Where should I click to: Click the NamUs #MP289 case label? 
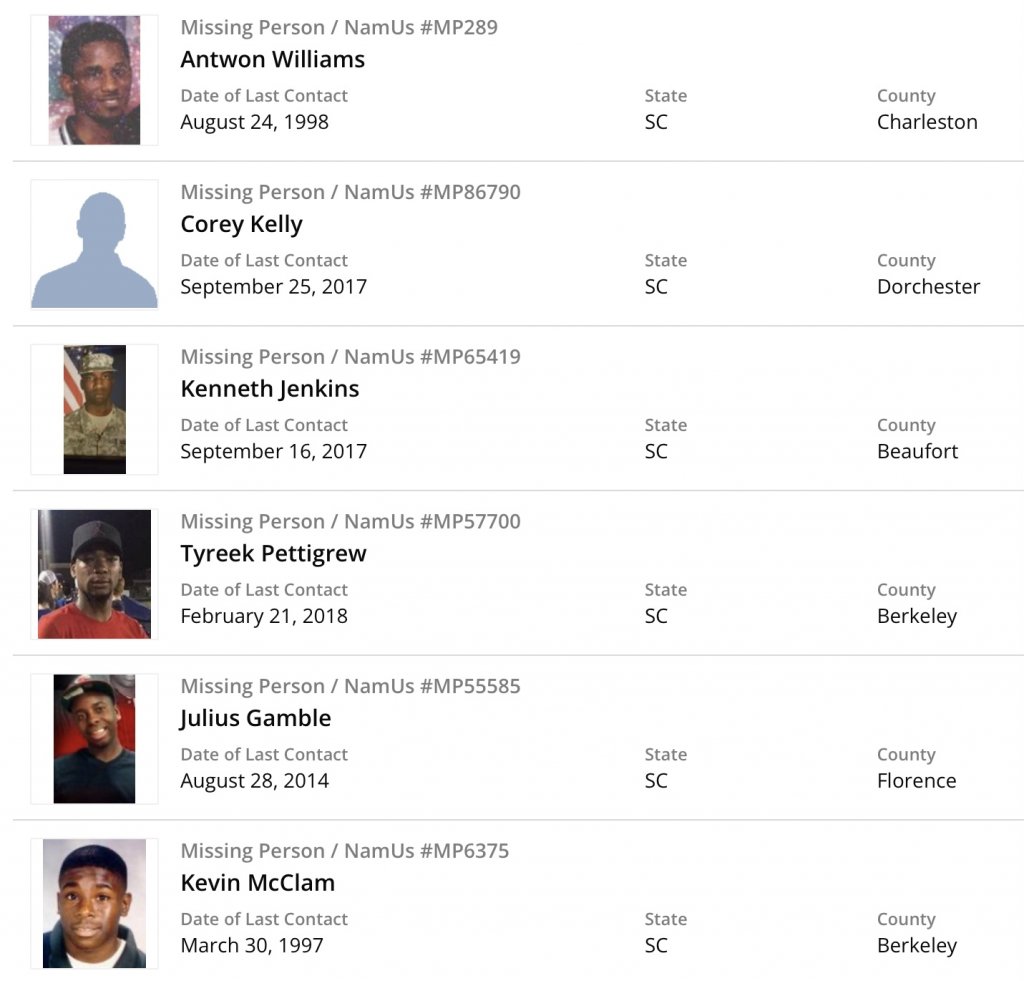(x=338, y=27)
